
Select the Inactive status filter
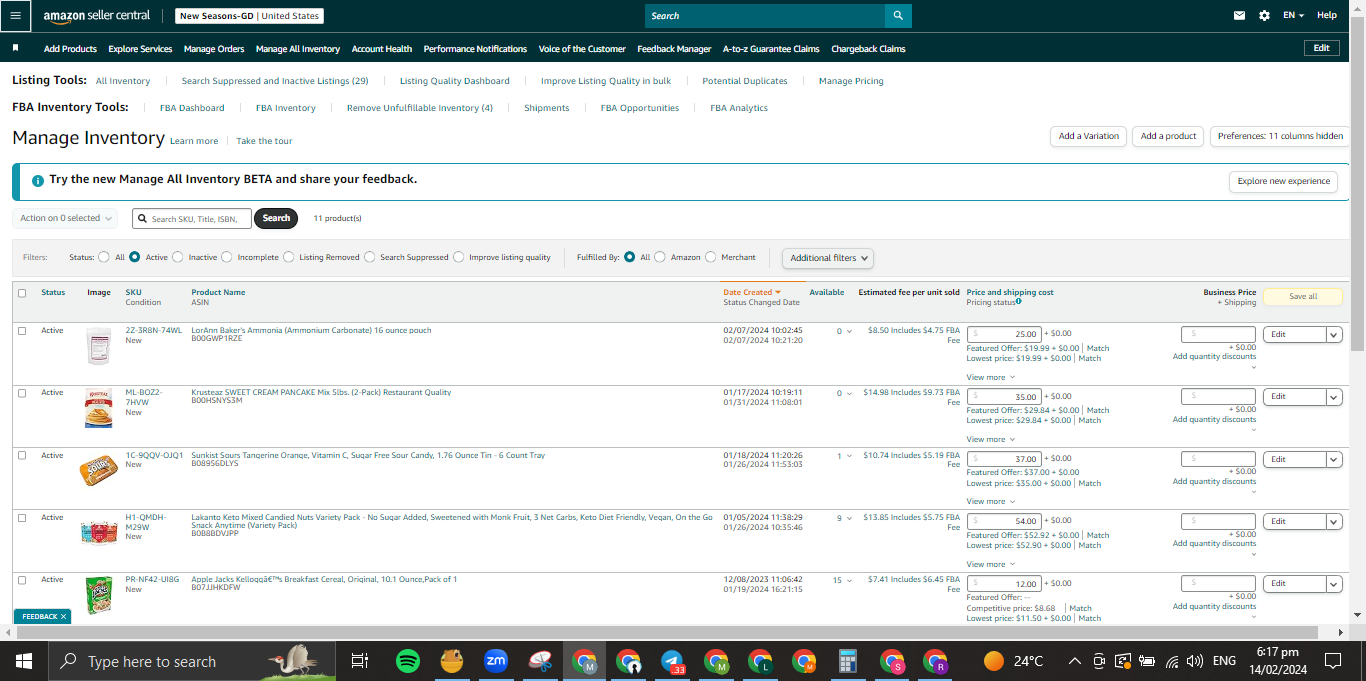point(178,257)
